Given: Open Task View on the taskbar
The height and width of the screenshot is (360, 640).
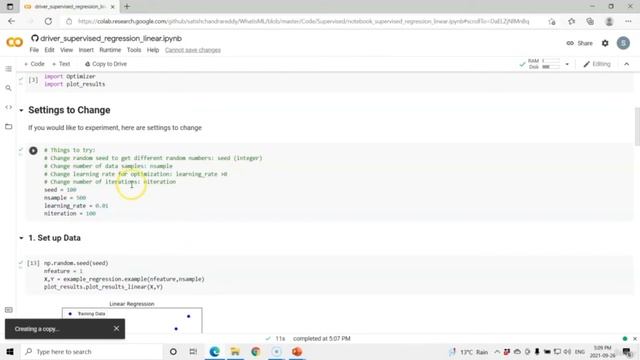Looking at the screenshot, I should [x=193, y=351].
